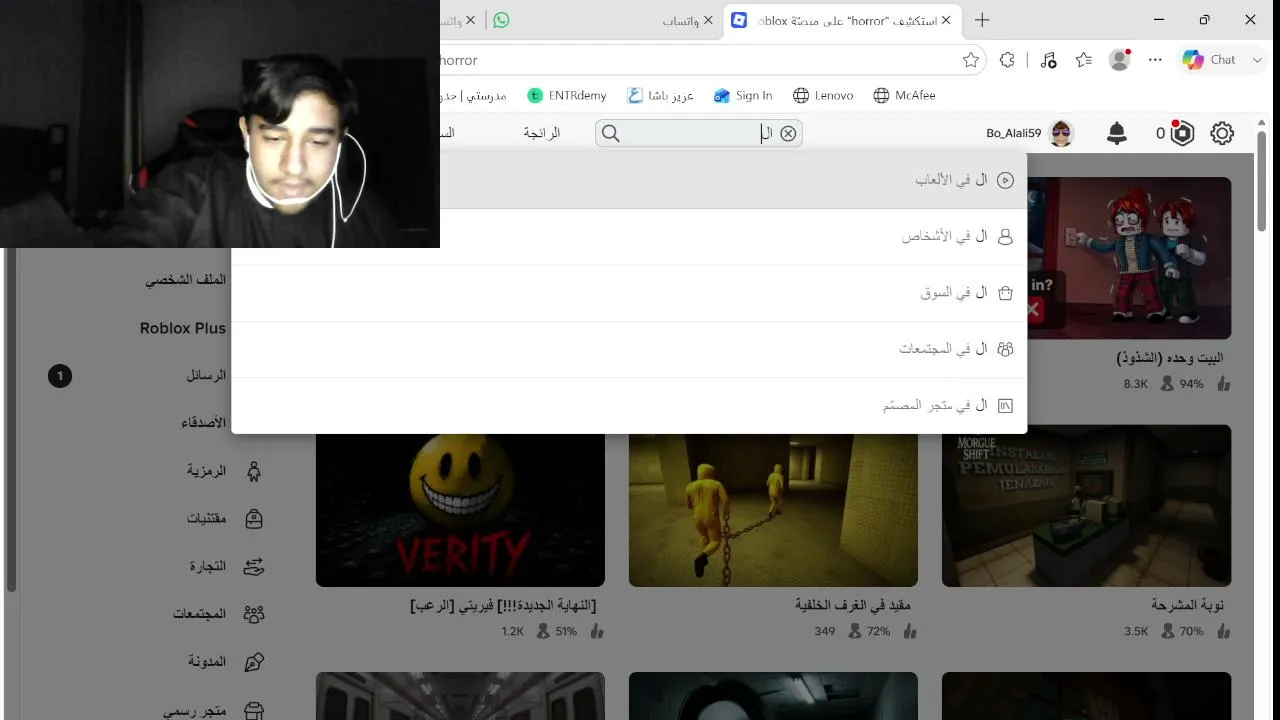The height and width of the screenshot is (720, 1280).
Task: Click the المجتمعات communities sidebar icon
Action: [254, 614]
